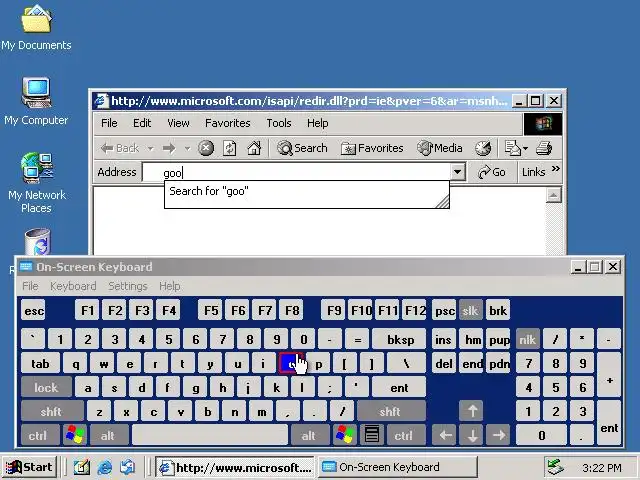The image size is (640, 480).
Task: Click the Mail toolbar icon
Action: pyautogui.click(x=512, y=148)
